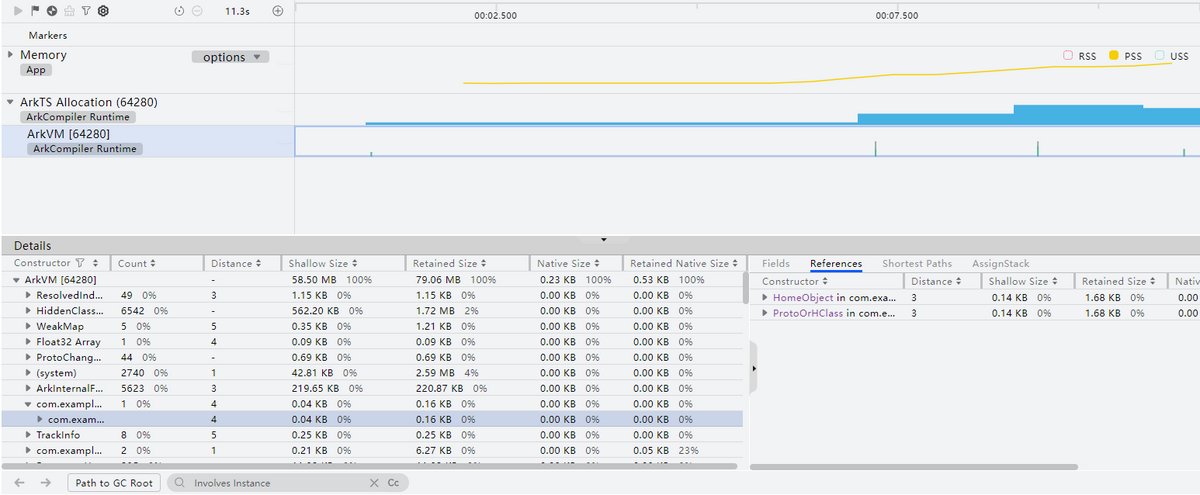Switch to the Fields tab

click(x=775, y=263)
